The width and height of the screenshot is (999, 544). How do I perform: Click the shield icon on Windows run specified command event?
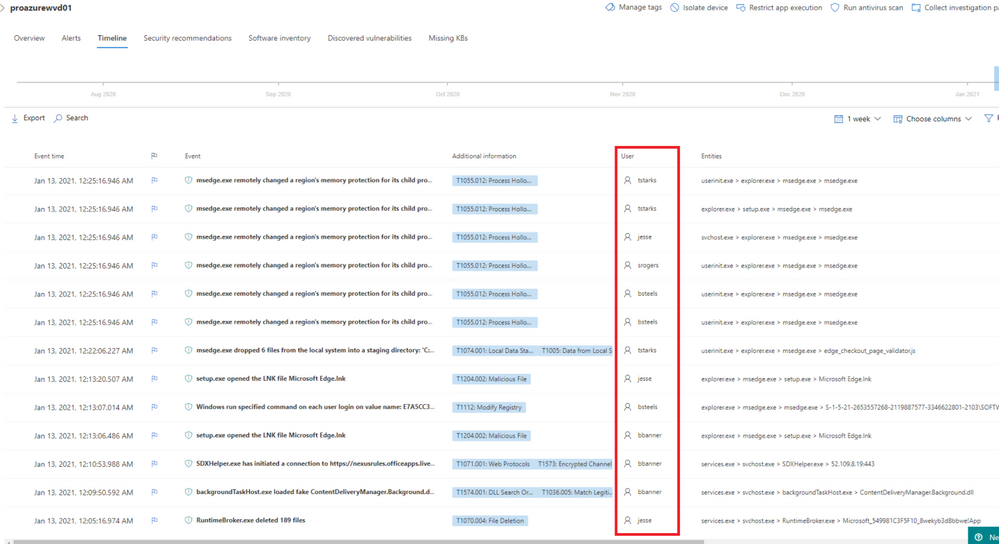(x=188, y=407)
